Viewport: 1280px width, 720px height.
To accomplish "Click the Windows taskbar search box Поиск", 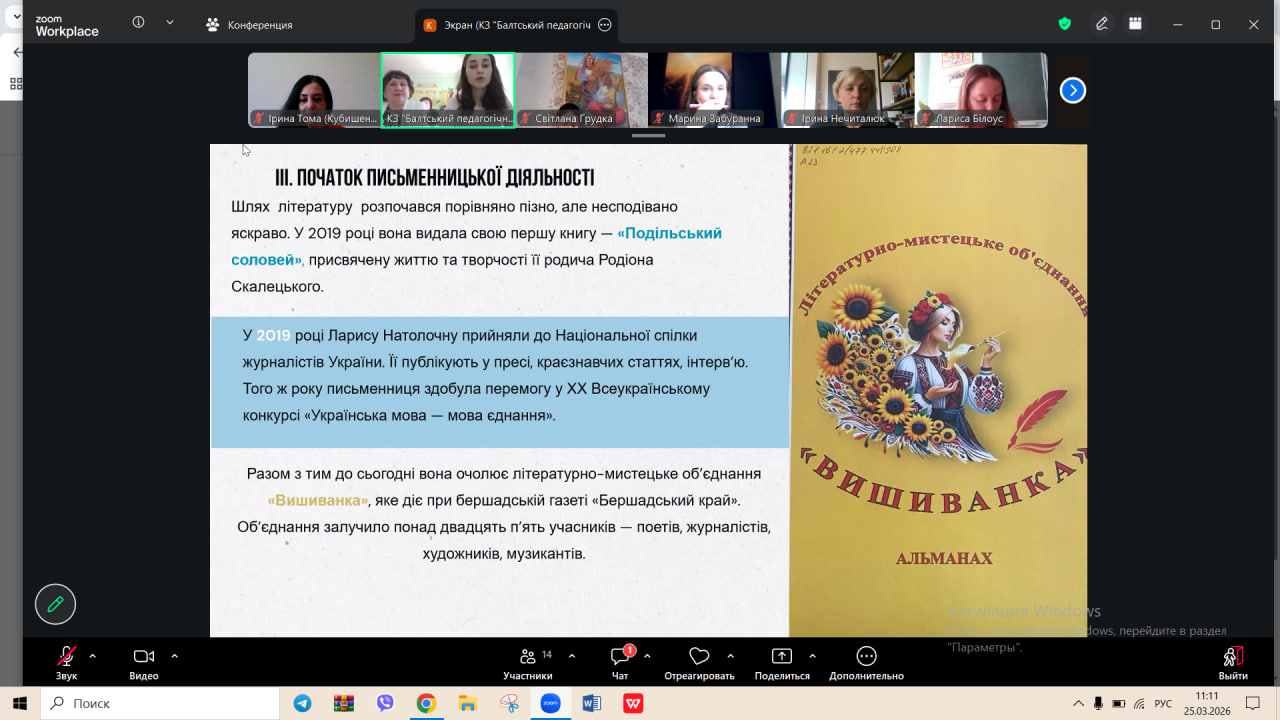I will coord(160,704).
